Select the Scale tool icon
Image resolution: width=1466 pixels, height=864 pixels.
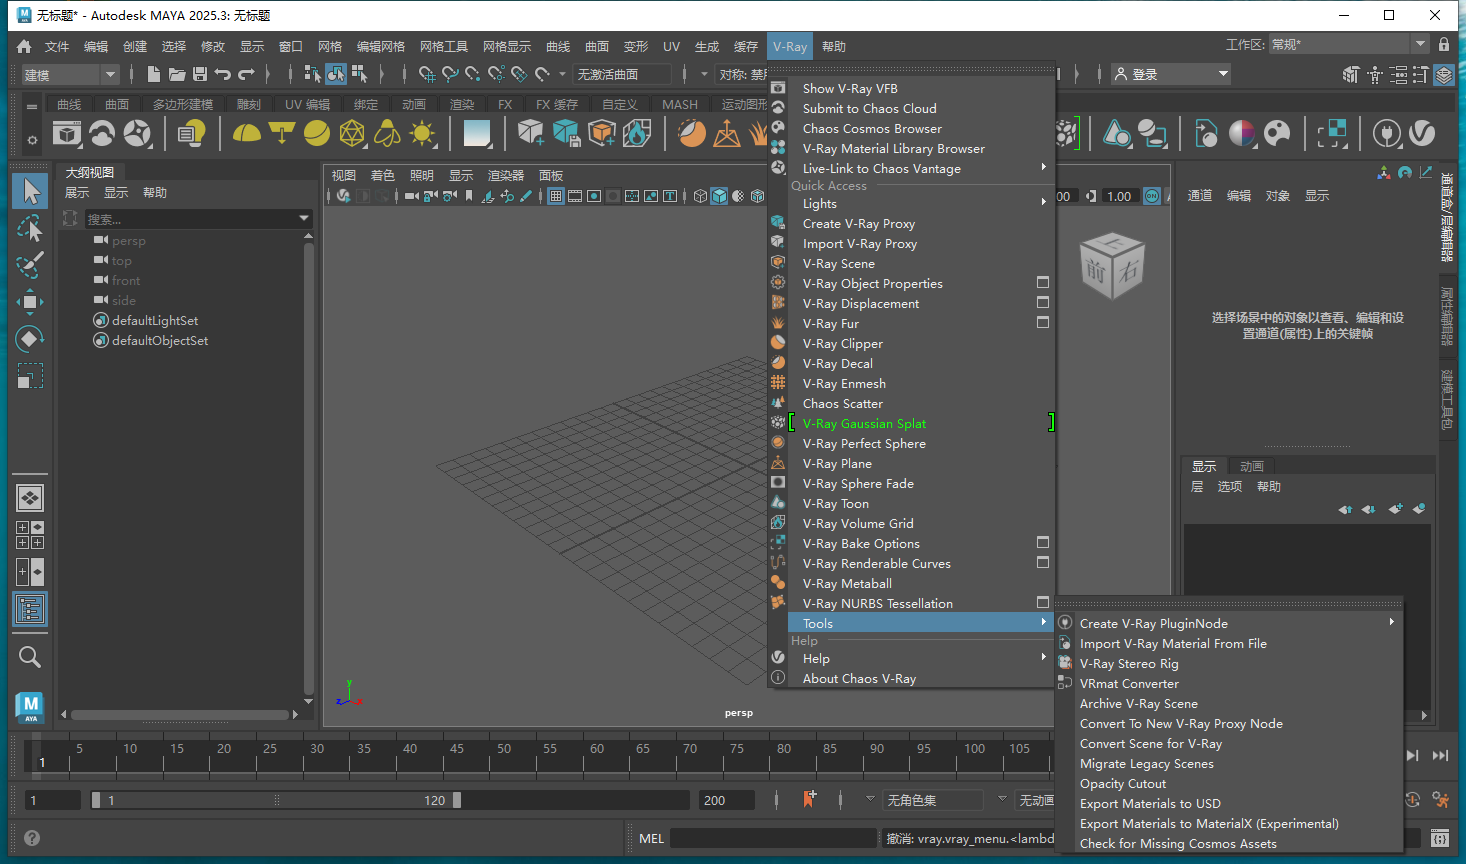[30, 376]
